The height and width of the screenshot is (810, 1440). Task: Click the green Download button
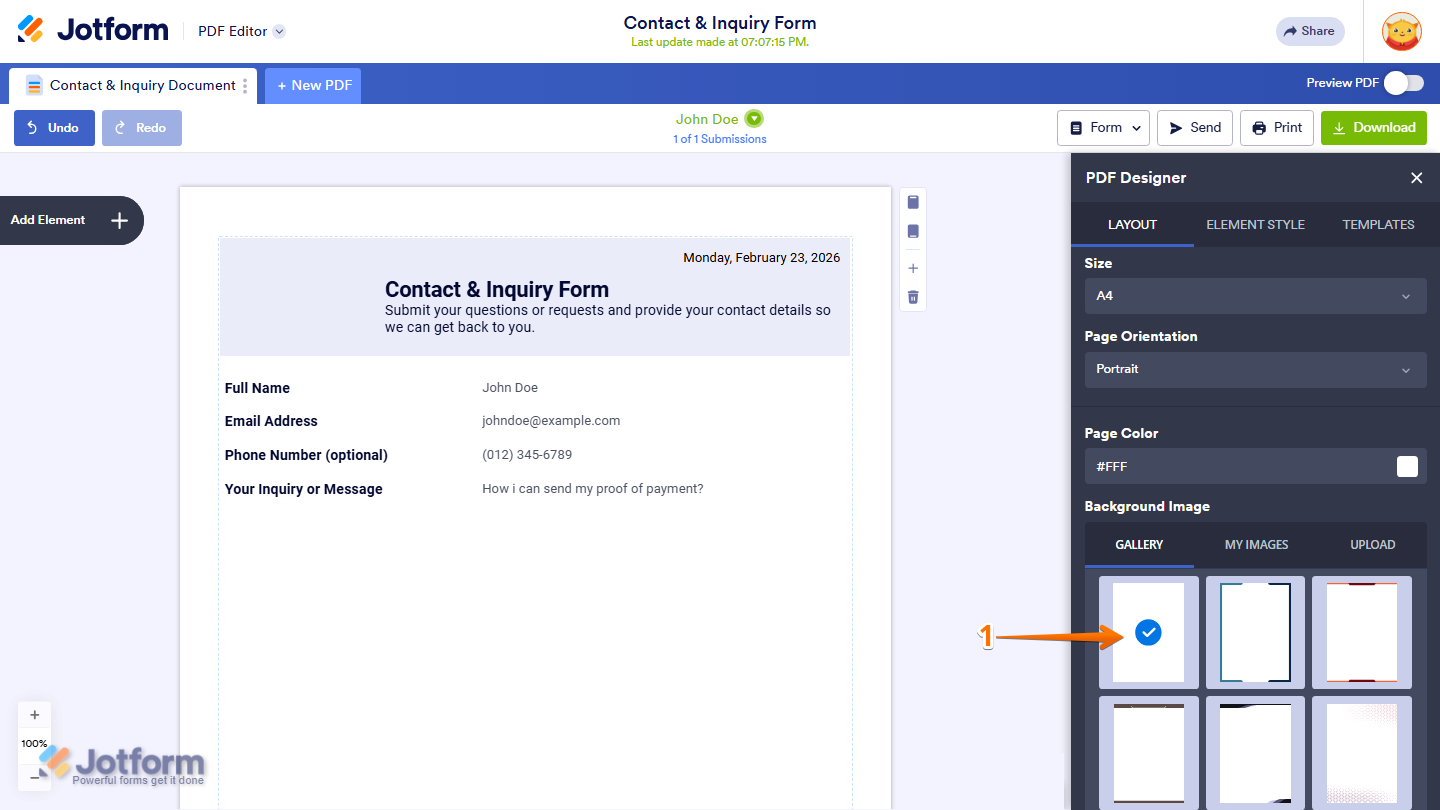click(1373, 127)
